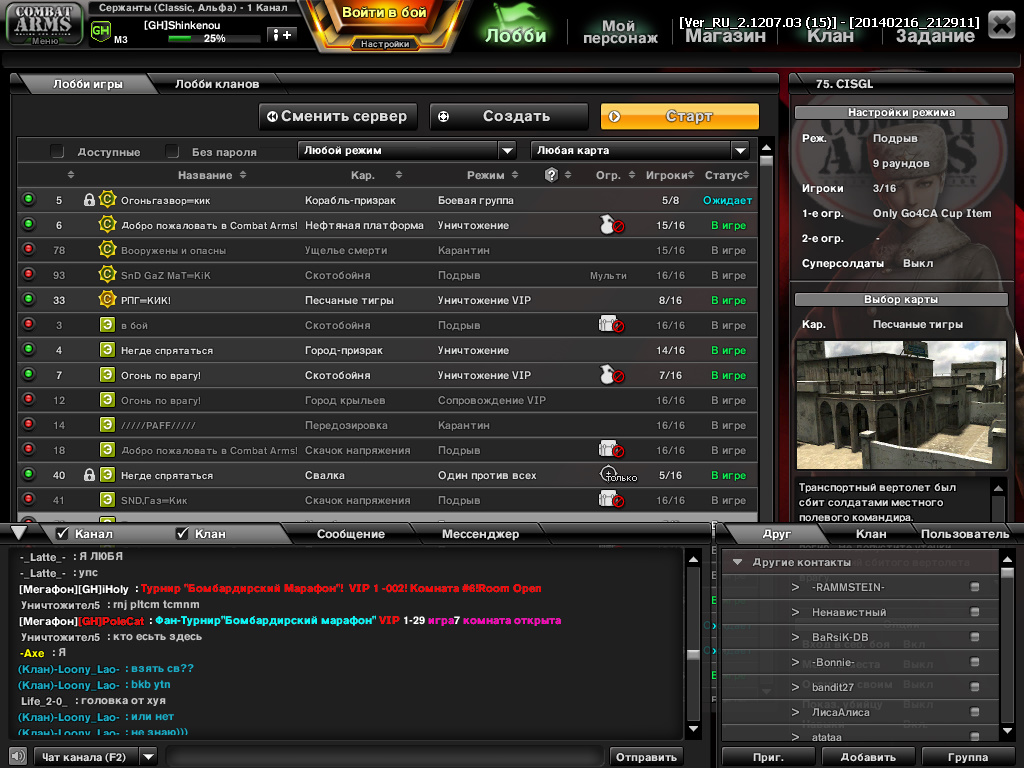Image resolution: width=1024 pixels, height=768 pixels.
Task: Enable the Без пароля filter checkbox
Action: (x=172, y=152)
